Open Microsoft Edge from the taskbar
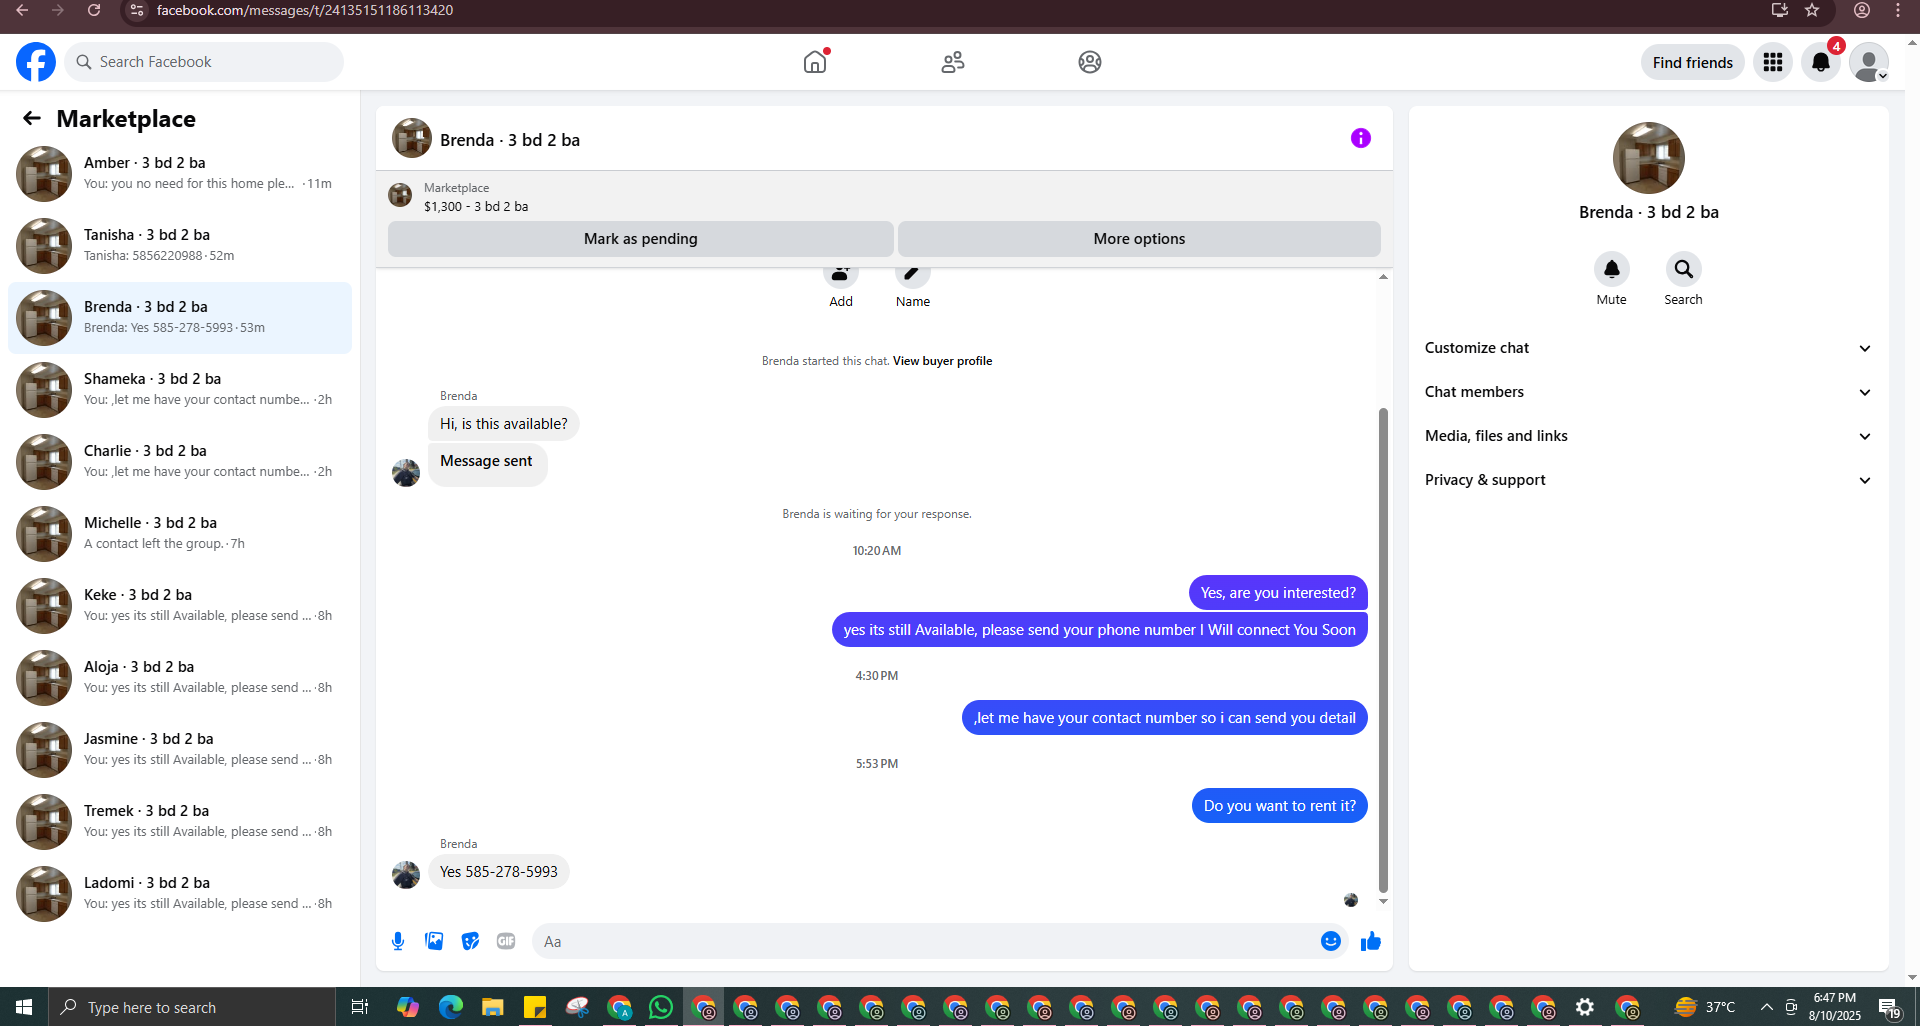 [451, 1007]
